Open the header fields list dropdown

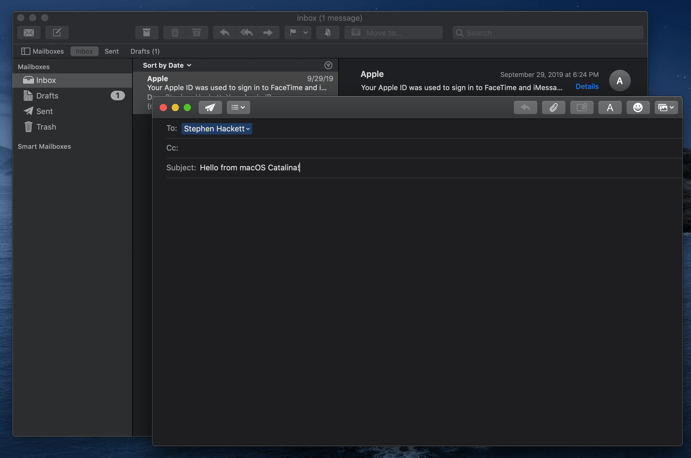(x=238, y=108)
